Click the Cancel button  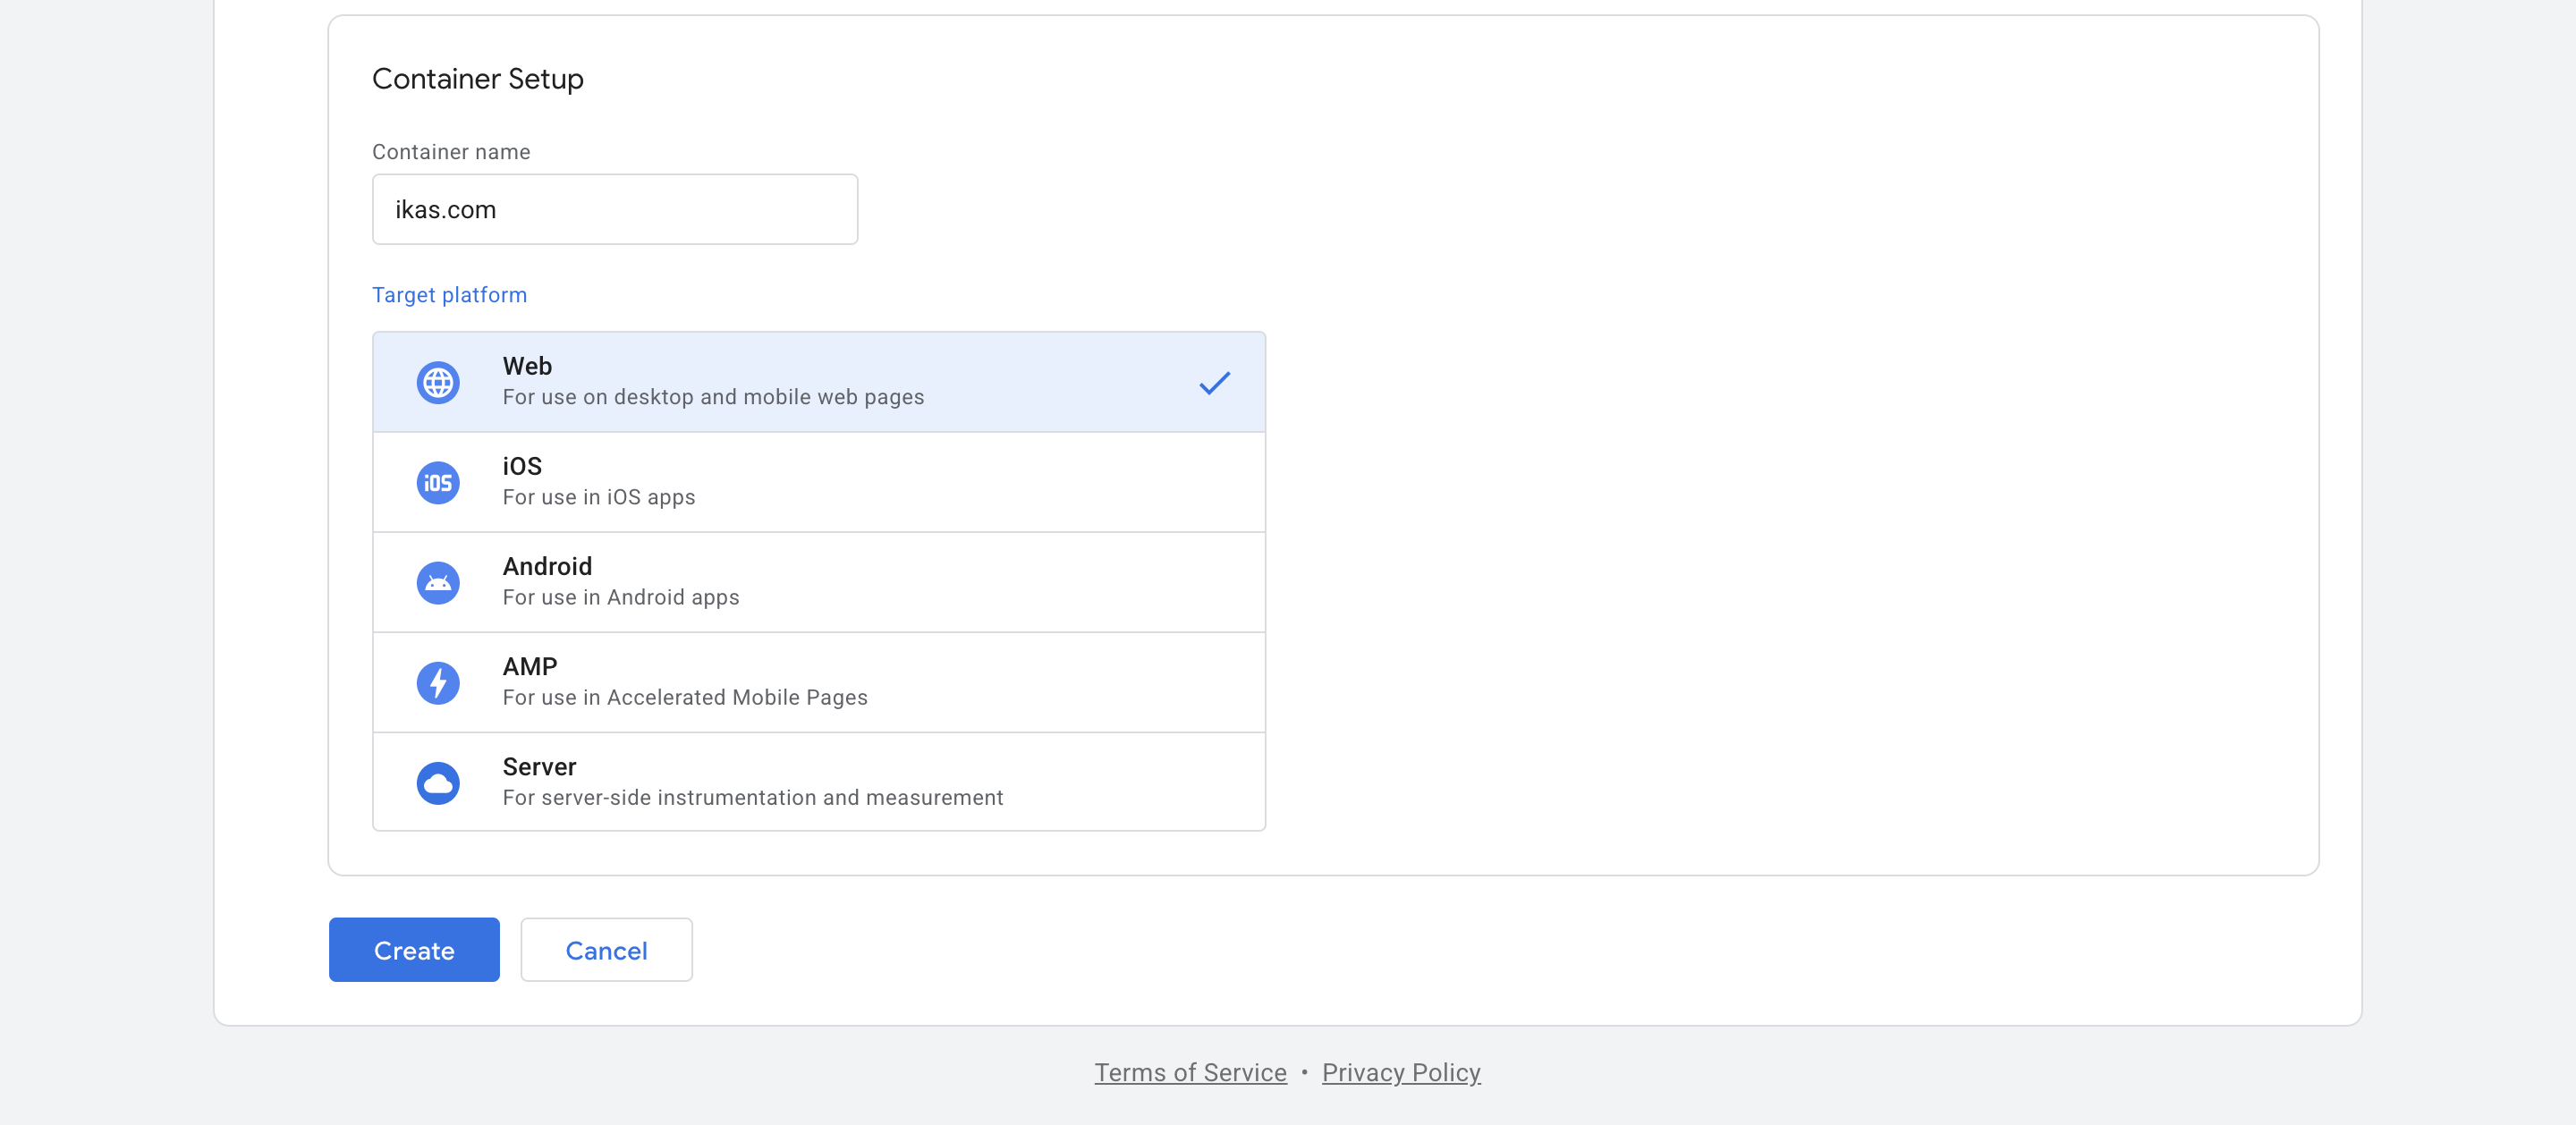click(x=606, y=950)
